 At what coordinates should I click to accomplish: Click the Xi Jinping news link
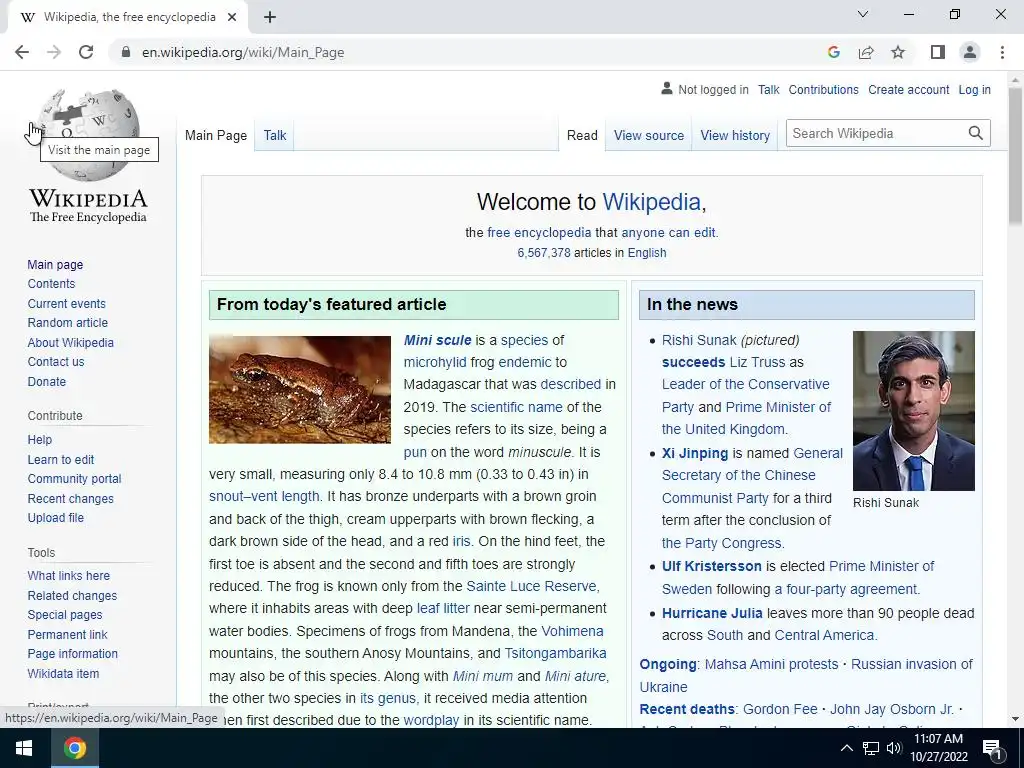(x=695, y=453)
